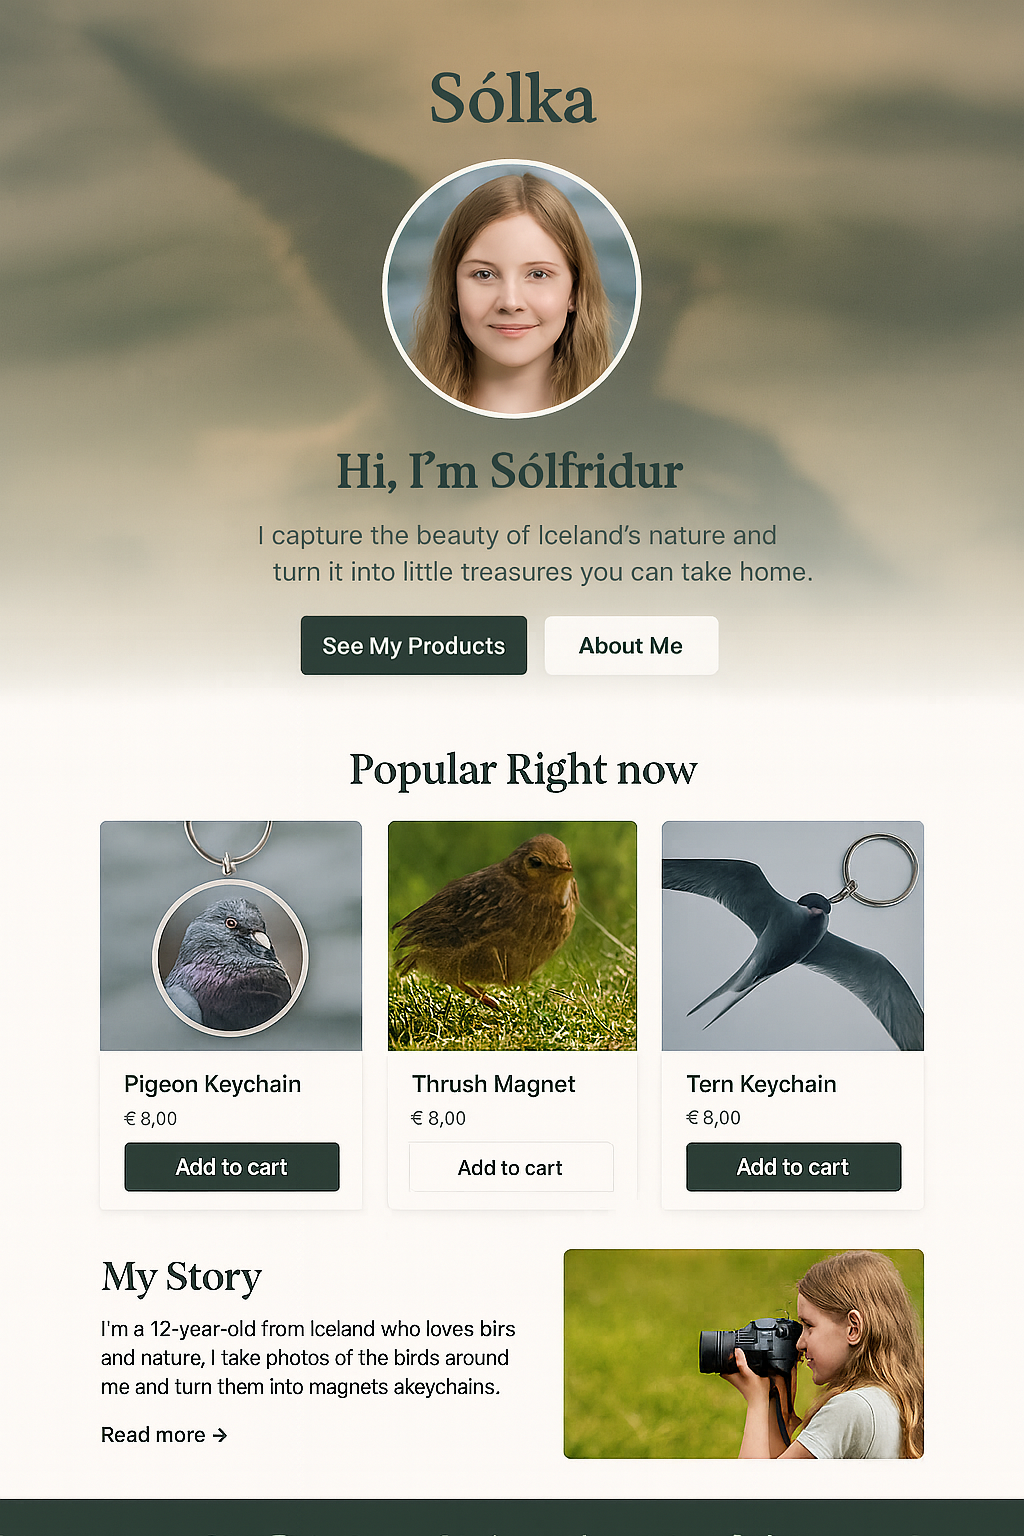The height and width of the screenshot is (1536, 1024).
Task: Open the Pigeon Keychain product image
Action: point(231,936)
